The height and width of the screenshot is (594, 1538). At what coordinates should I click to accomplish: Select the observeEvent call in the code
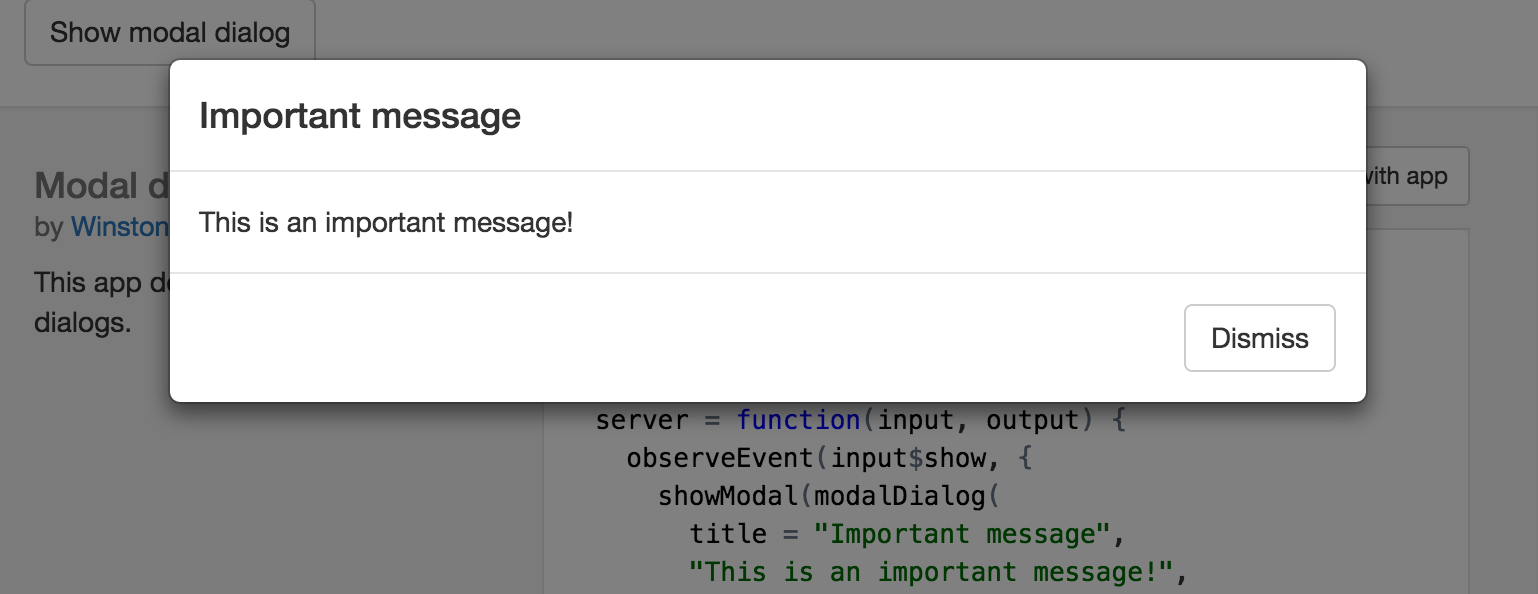pyautogui.click(x=717, y=458)
